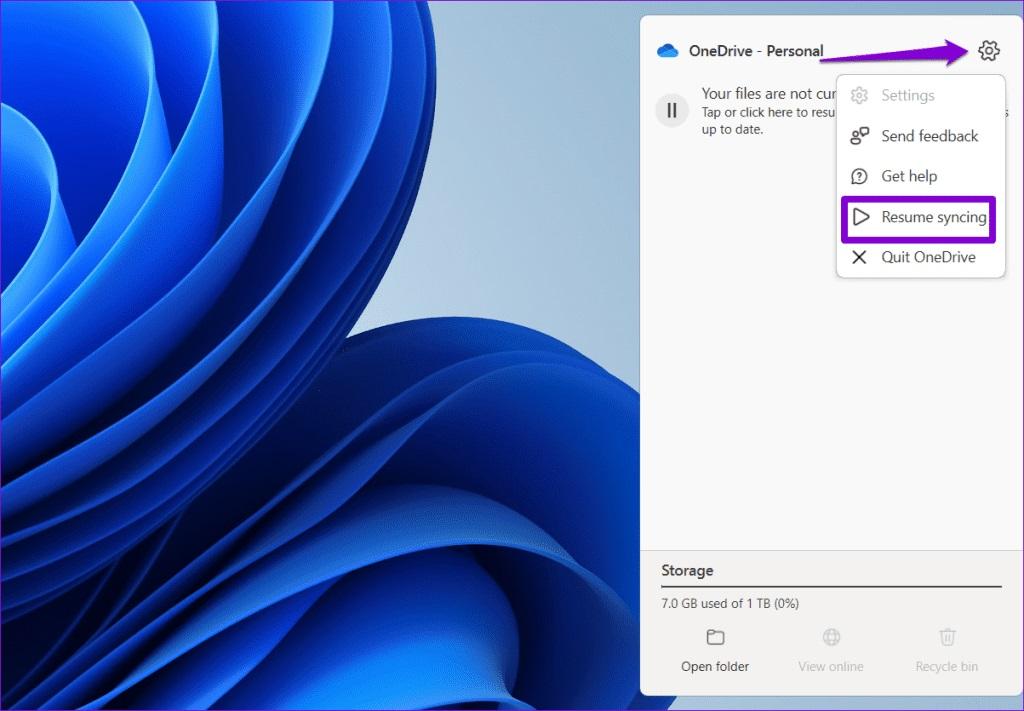The width and height of the screenshot is (1024, 711).
Task: Choose Send feedback from the menu
Action: click(x=921, y=136)
